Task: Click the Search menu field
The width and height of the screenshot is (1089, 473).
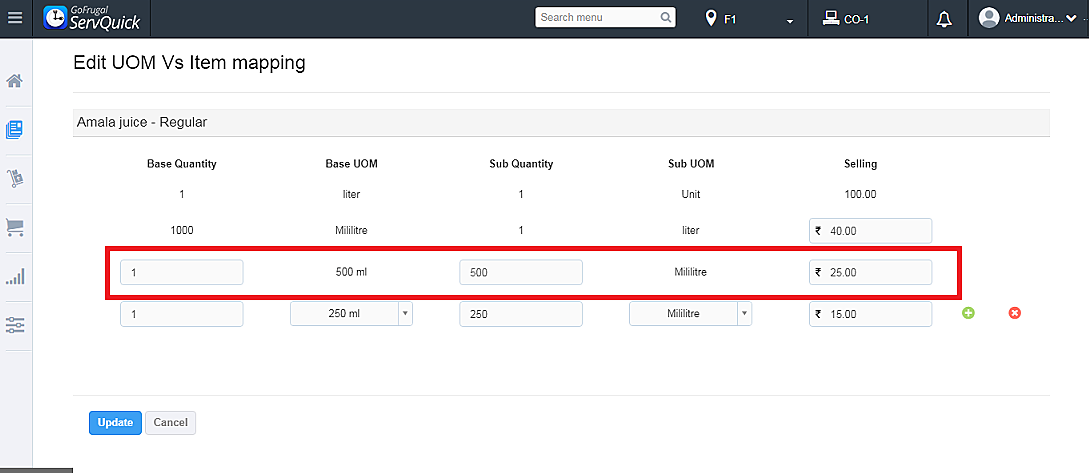Action: tap(598, 17)
